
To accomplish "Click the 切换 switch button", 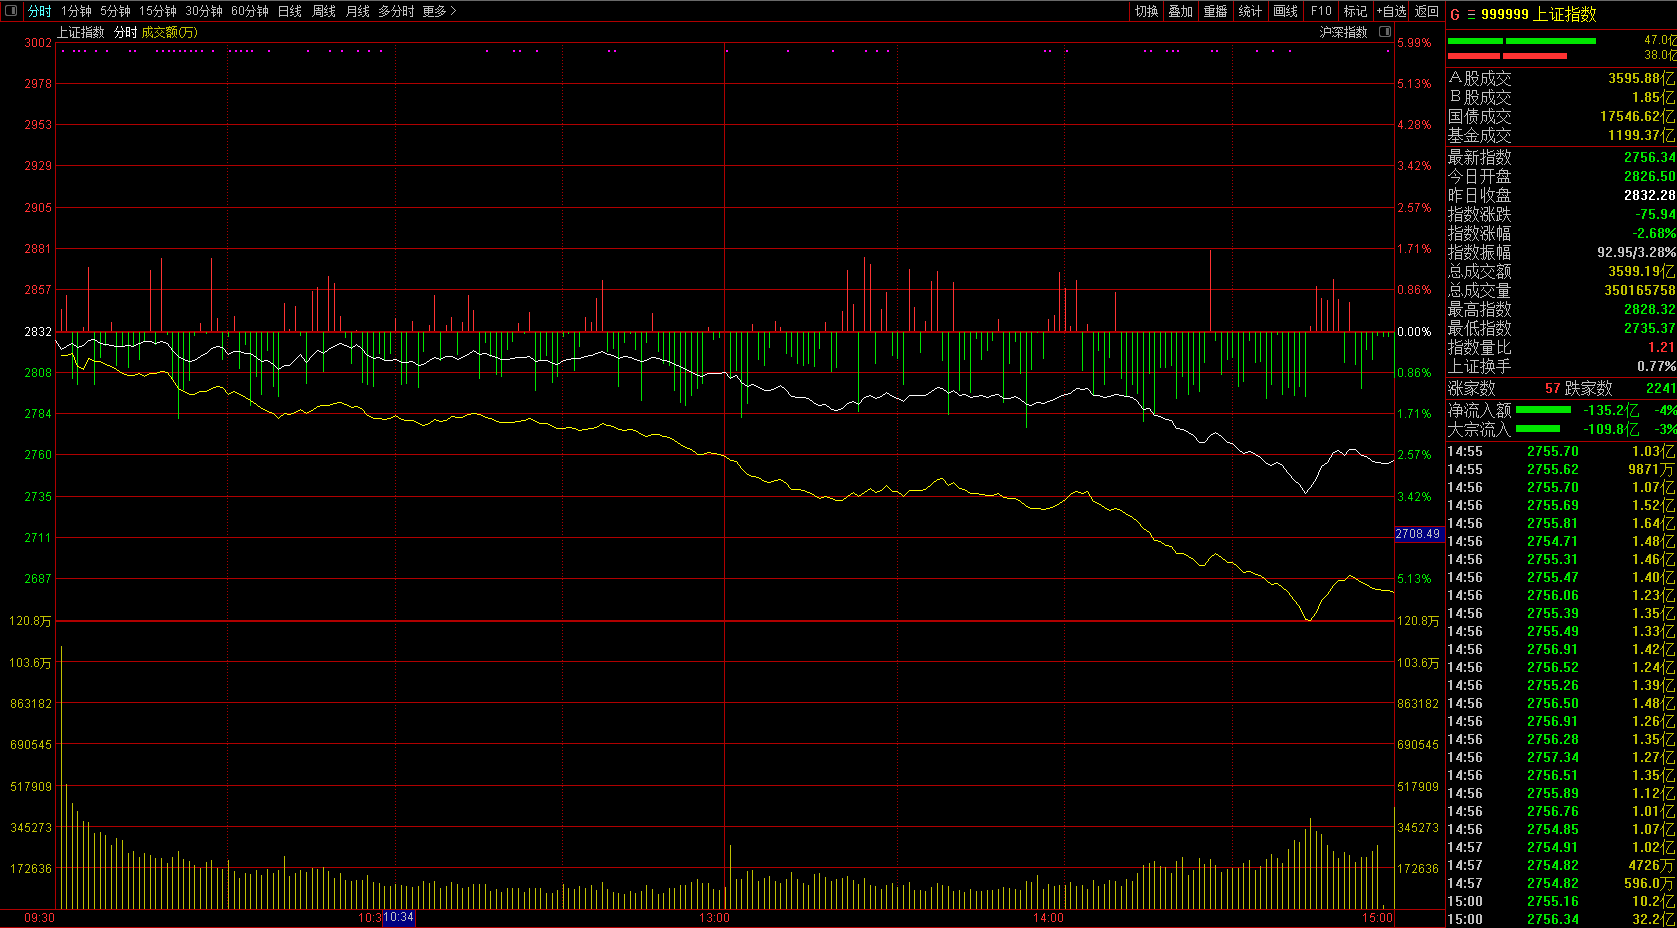I will [x=1147, y=11].
